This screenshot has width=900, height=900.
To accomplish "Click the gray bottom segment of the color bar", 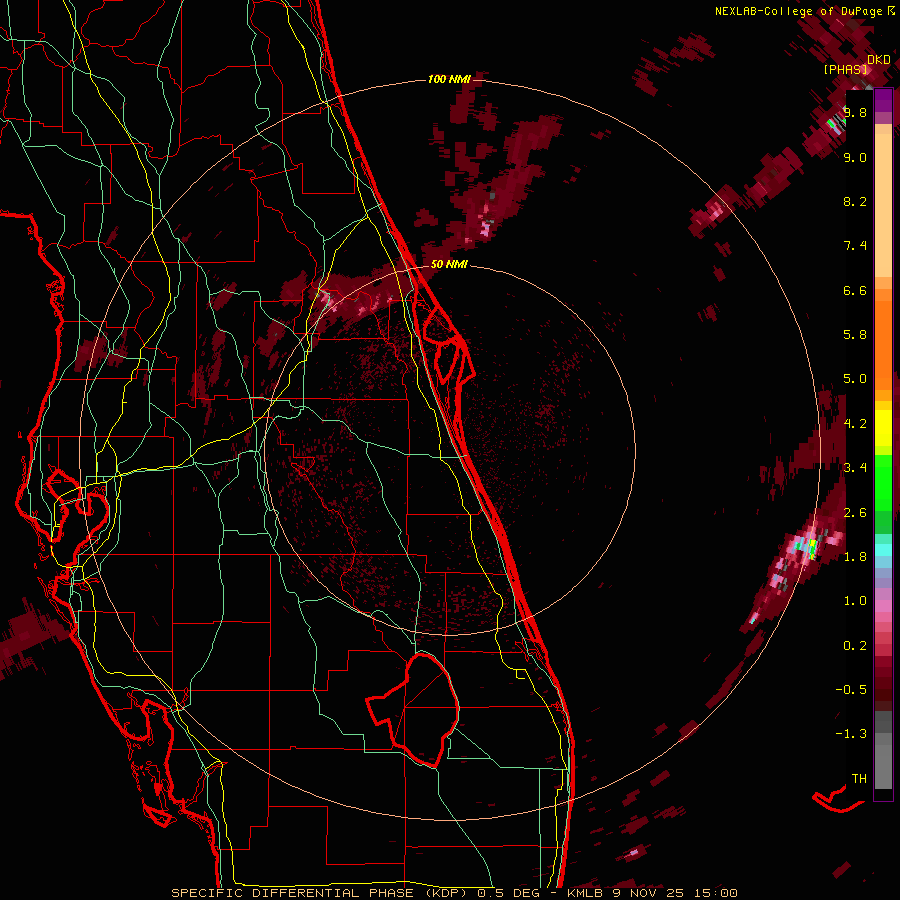I will tap(883, 761).
